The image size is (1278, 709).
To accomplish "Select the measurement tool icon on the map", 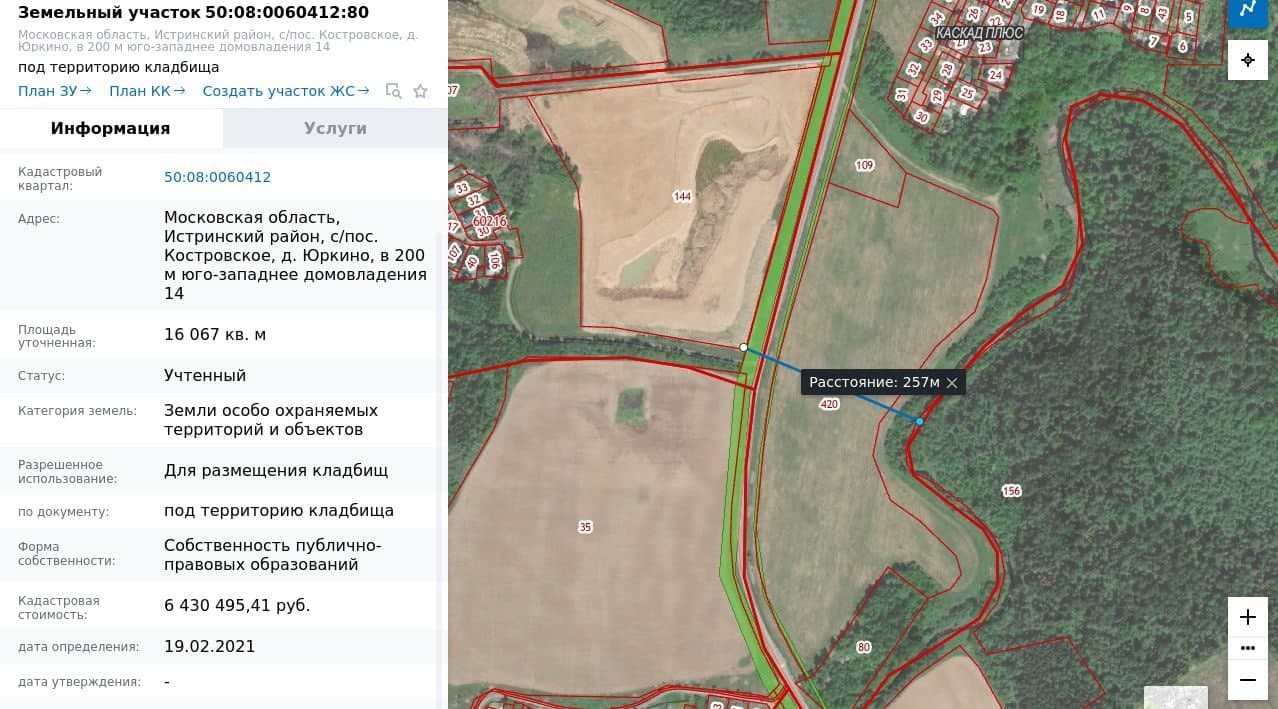I will pyautogui.click(x=1247, y=12).
